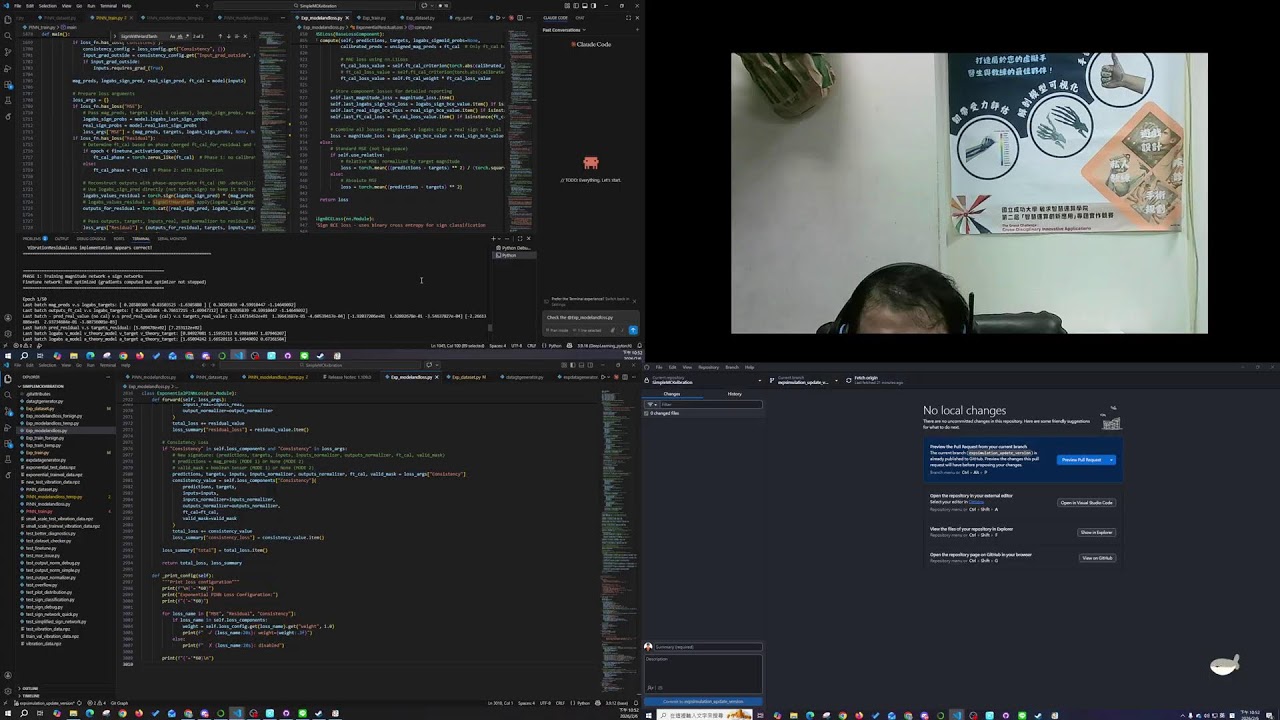Switch to CHAT tab beside Claude Code
The width and height of the screenshot is (1280, 720).
coord(580,17)
